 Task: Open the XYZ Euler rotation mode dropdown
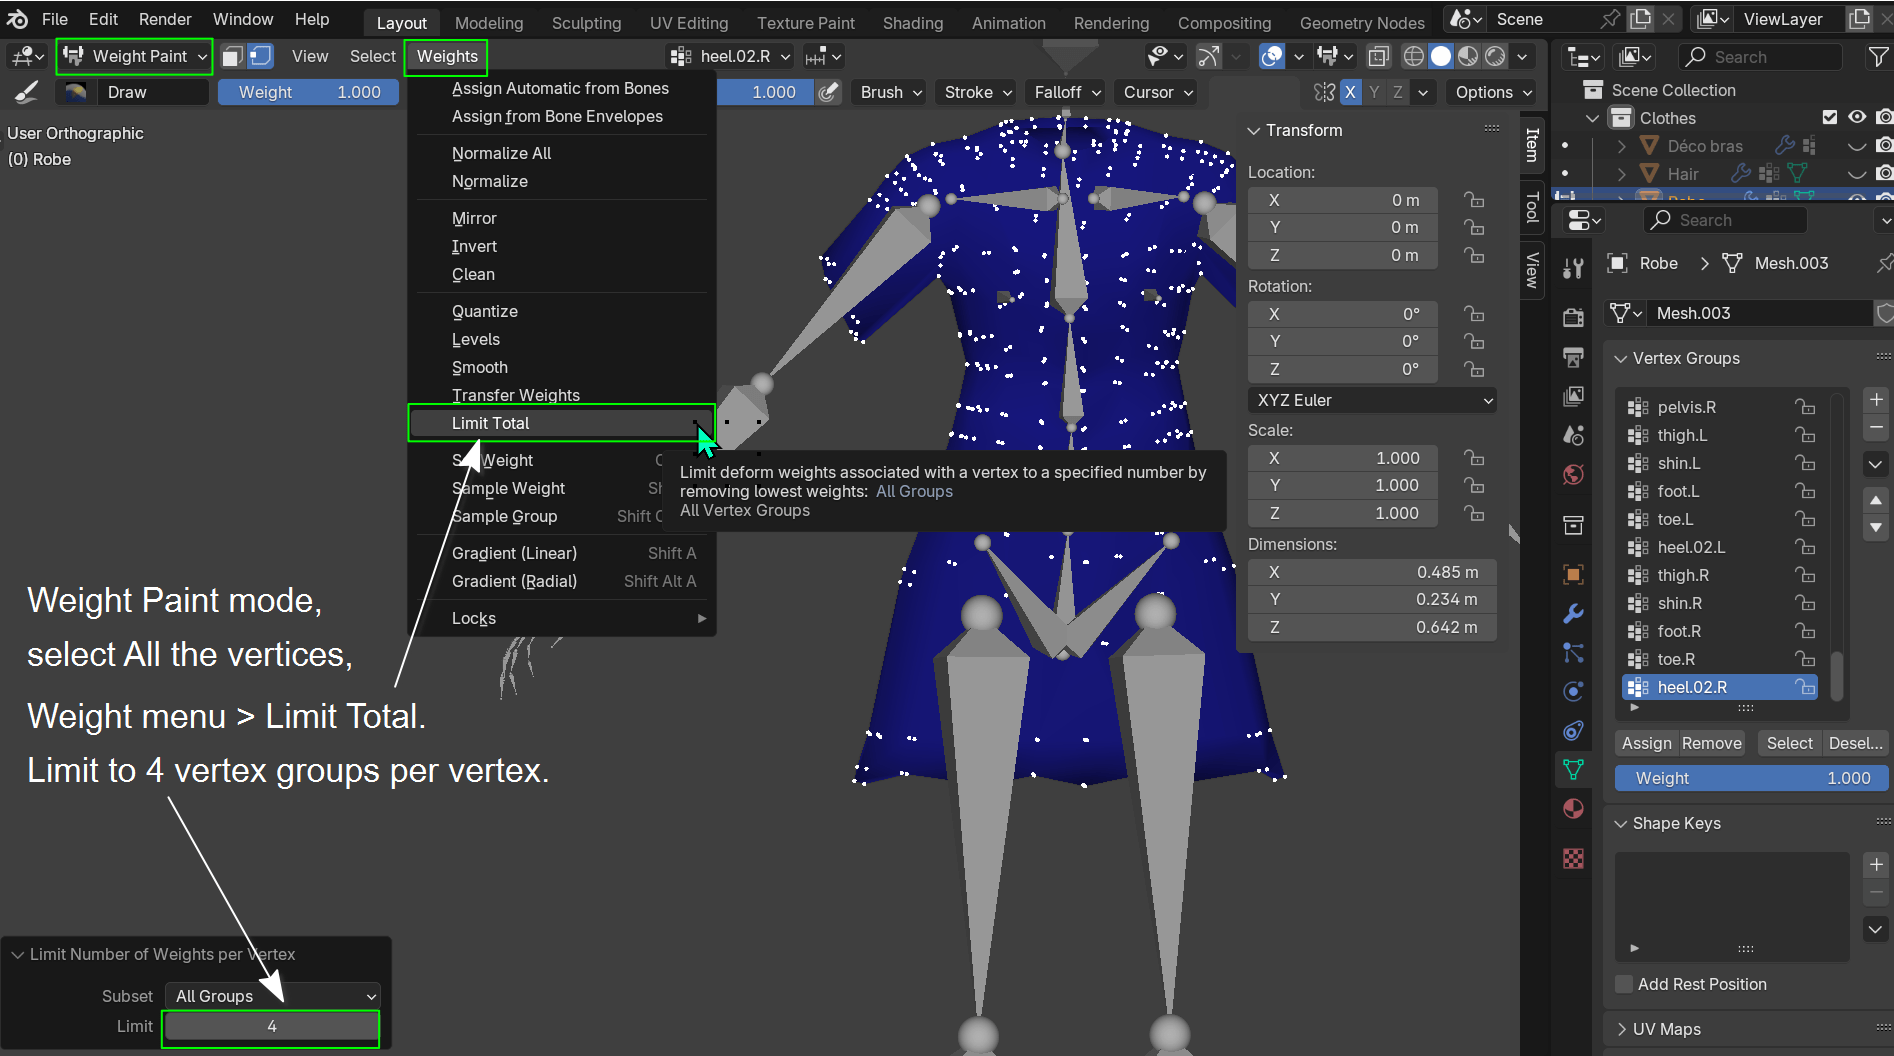1372,400
